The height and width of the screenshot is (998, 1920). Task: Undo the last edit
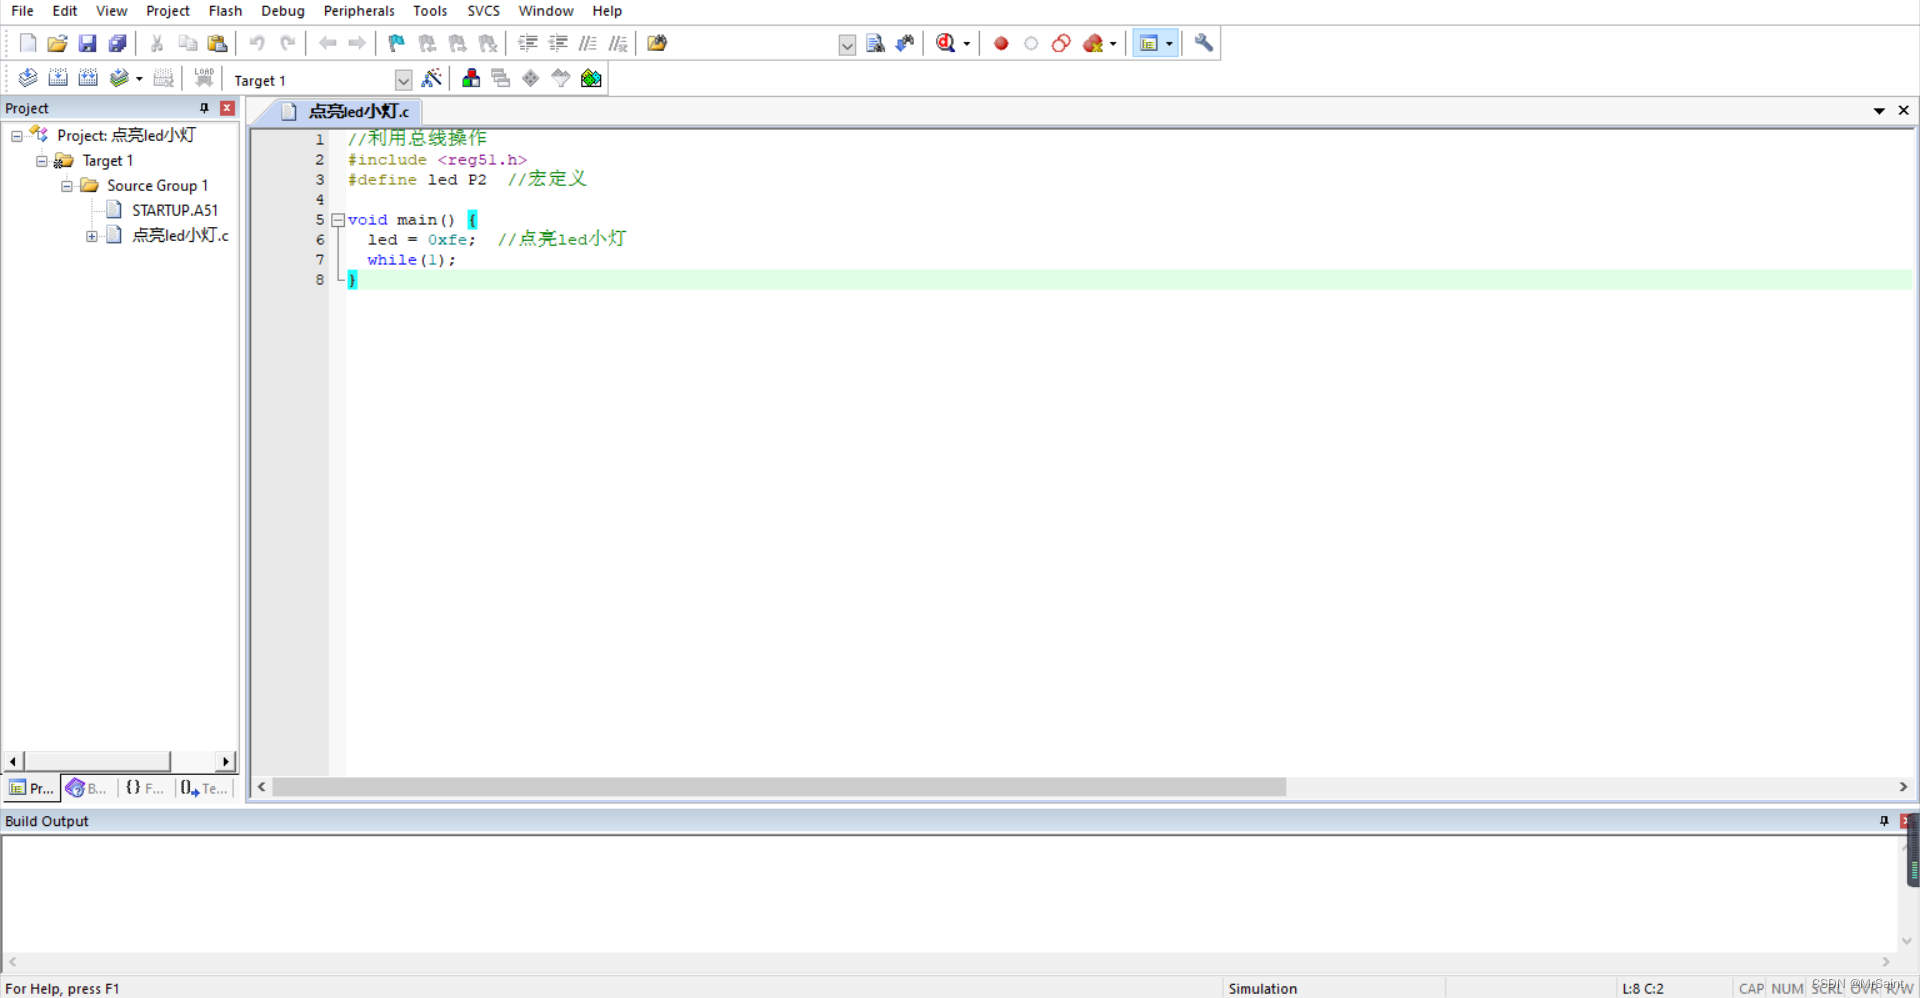(257, 43)
